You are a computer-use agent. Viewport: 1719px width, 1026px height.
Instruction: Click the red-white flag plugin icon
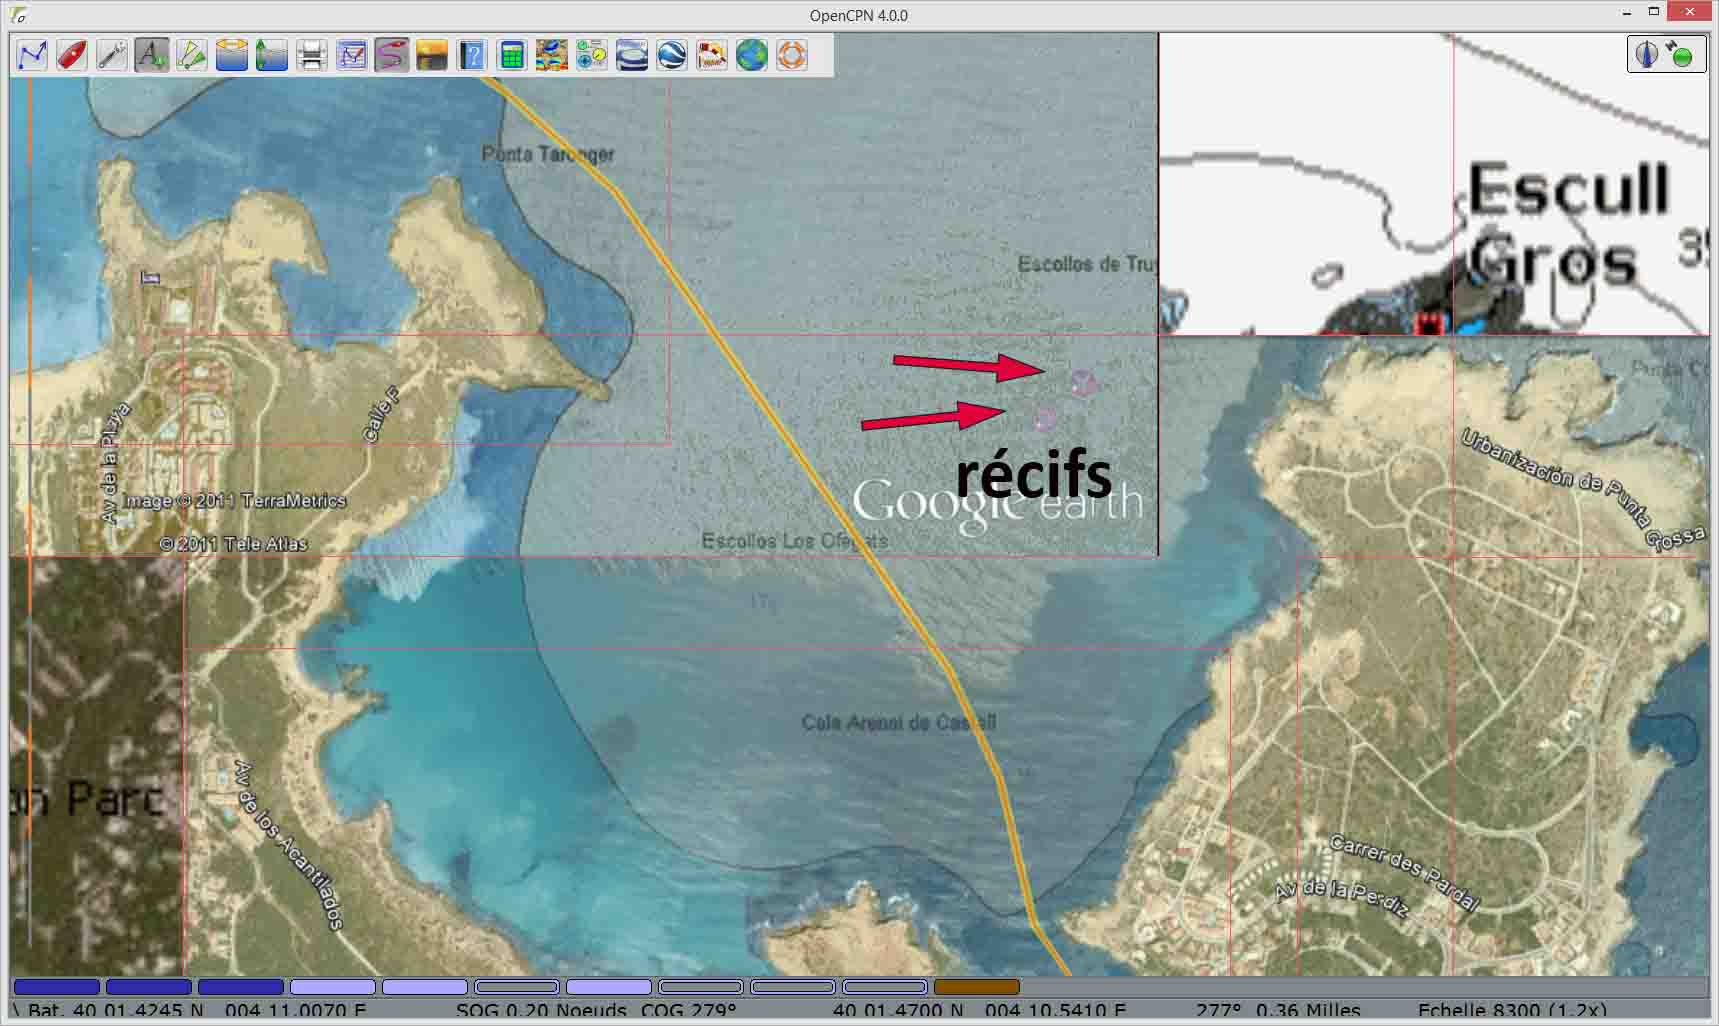pyautogui.click(x=712, y=55)
